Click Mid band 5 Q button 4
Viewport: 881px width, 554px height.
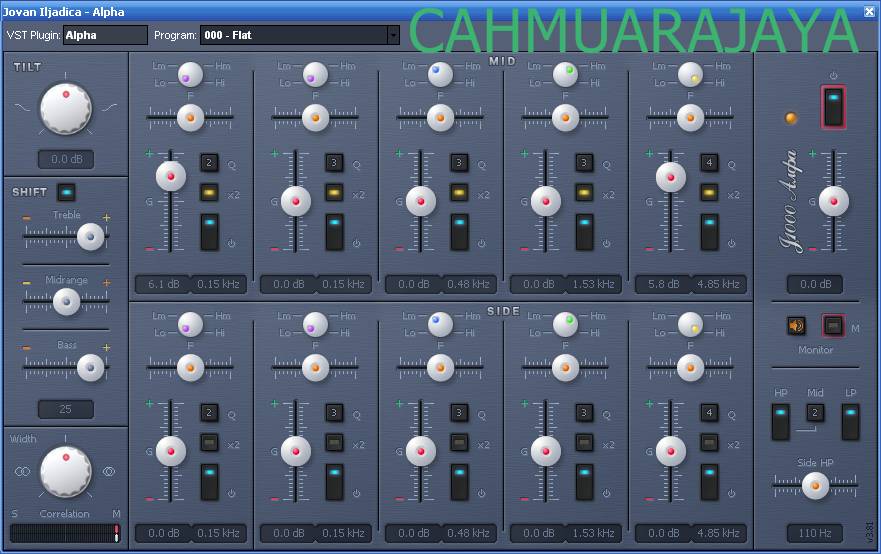point(709,163)
